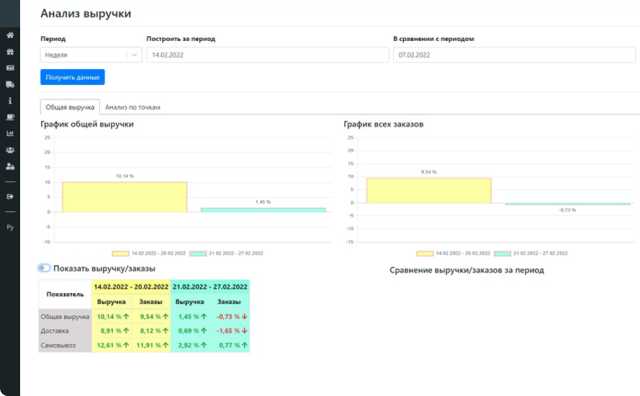Click the '8,91 %' table cell
640x396 pixels.
[112, 331]
